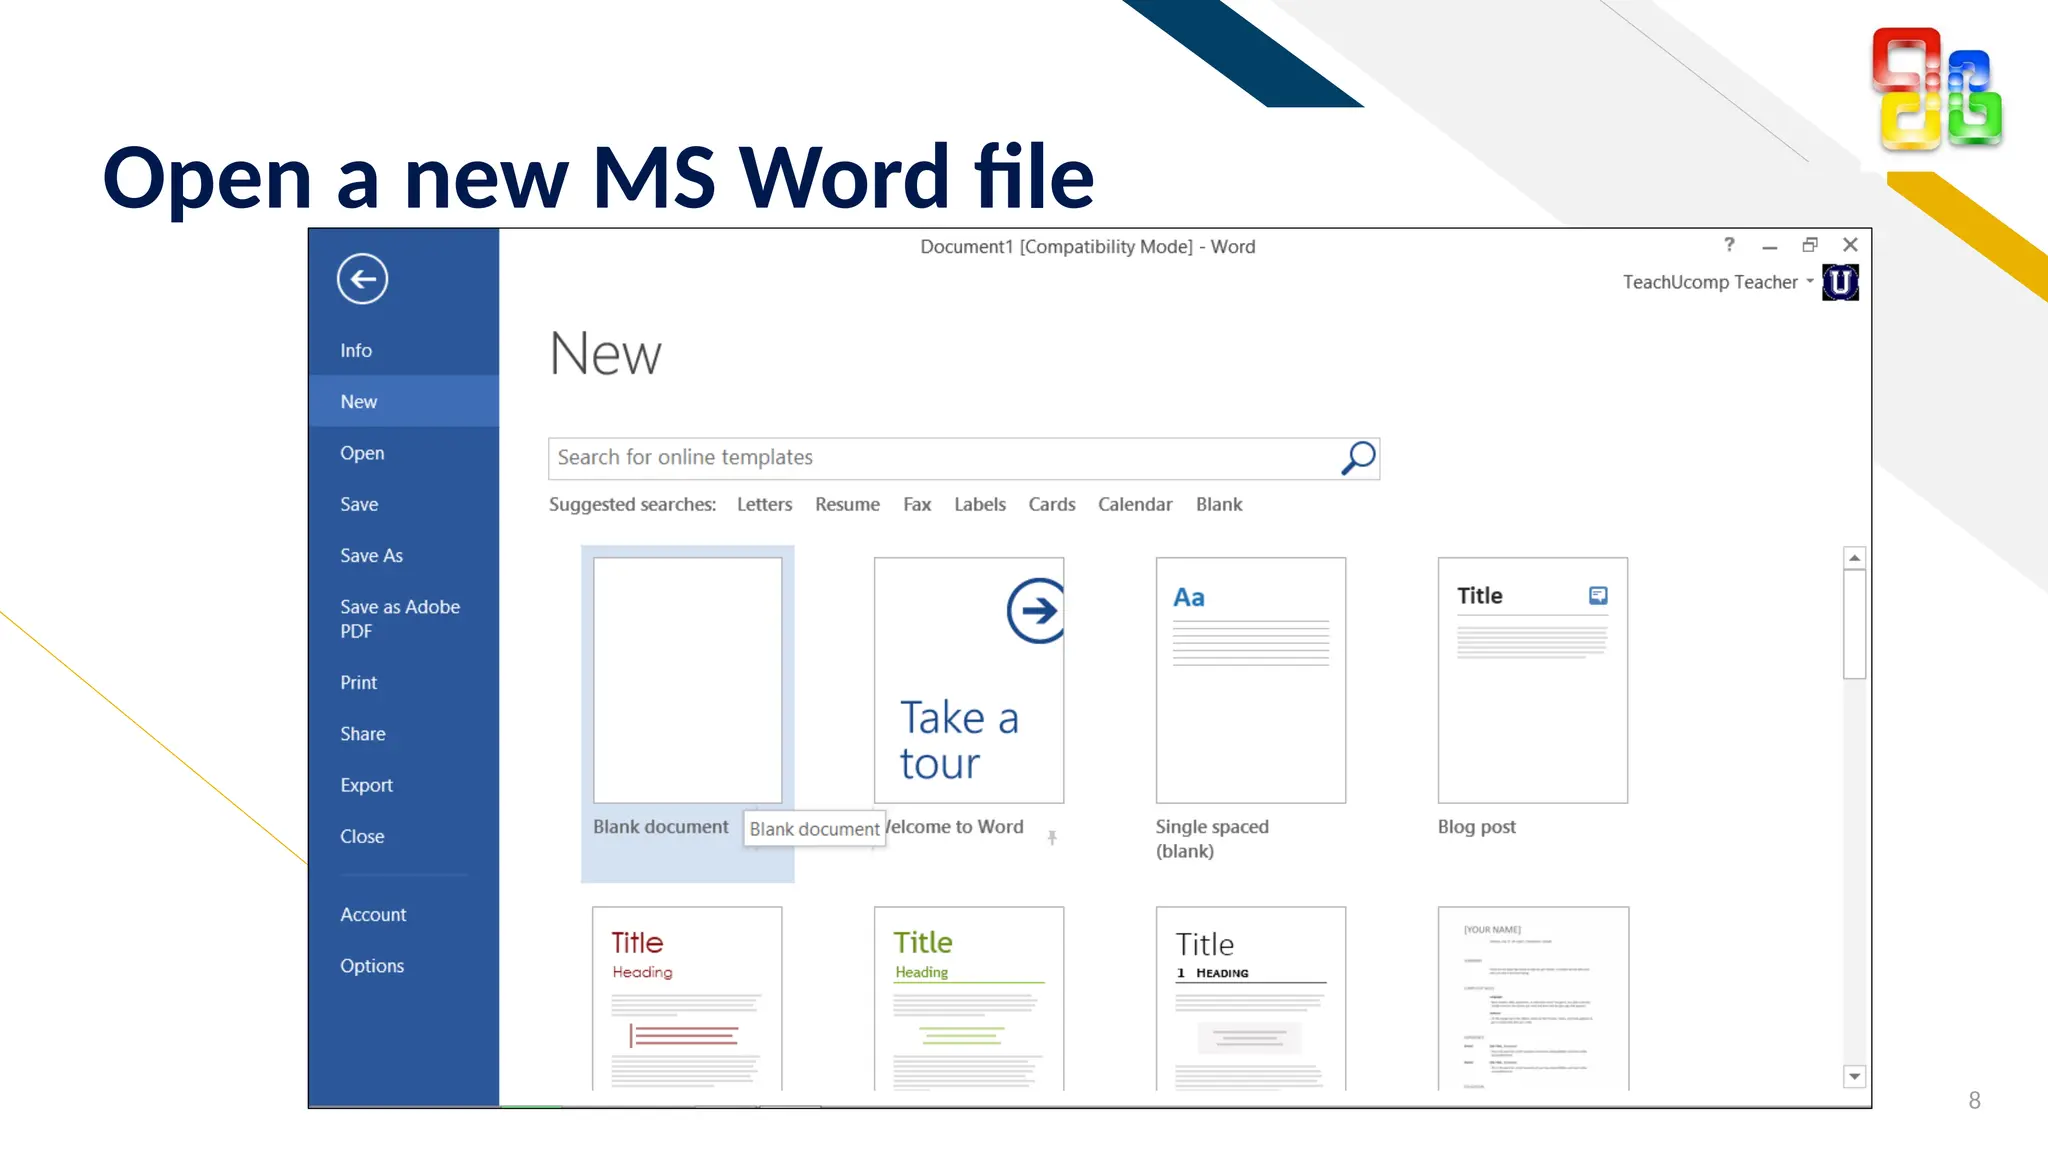This screenshot has height=1152, width=2048.
Task: Click the templates vertical scrollbar thumb
Action: [1854, 625]
